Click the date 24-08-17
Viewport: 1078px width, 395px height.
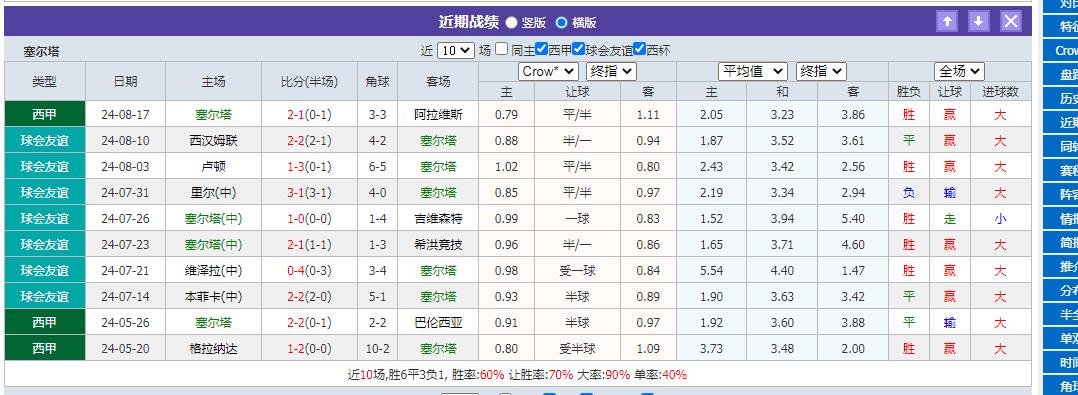[125, 115]
